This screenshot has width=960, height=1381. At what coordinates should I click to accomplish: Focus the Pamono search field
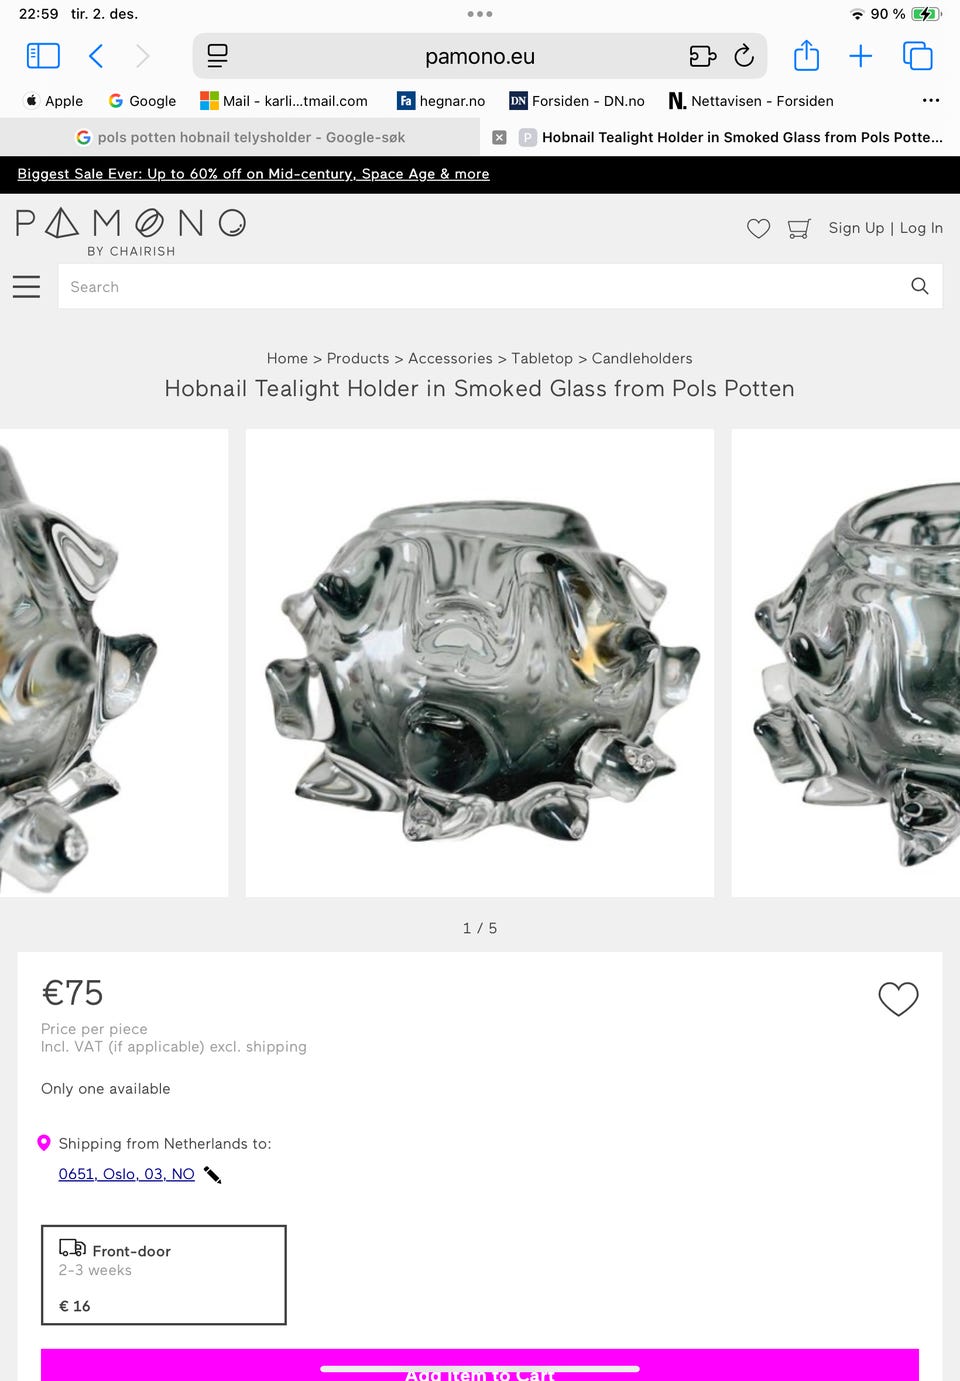(480, 287)
